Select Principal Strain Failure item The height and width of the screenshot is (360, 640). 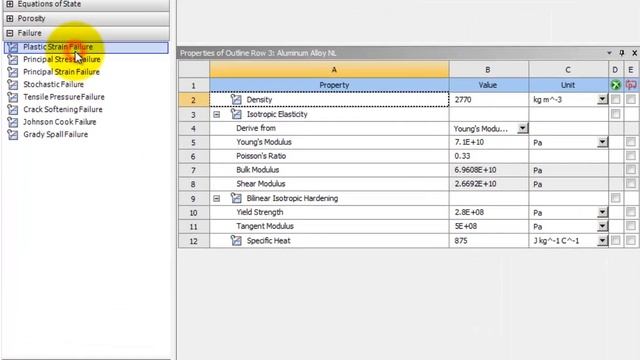[61, 72]
